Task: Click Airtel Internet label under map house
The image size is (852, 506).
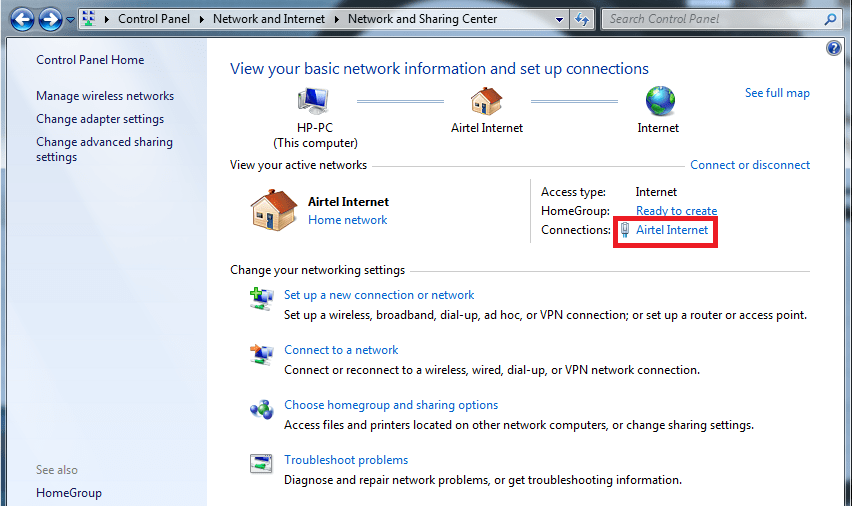Action: [x=487, y=128]
